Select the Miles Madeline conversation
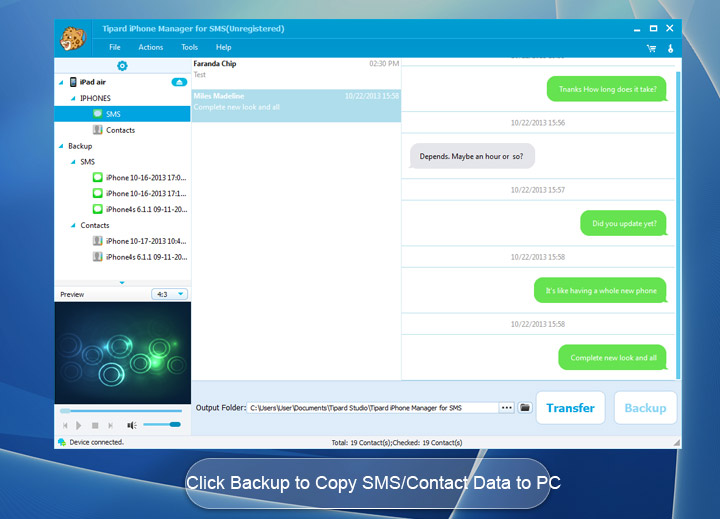Image resolution: width=720 pixels, height=519 pixels. point(296,106)
